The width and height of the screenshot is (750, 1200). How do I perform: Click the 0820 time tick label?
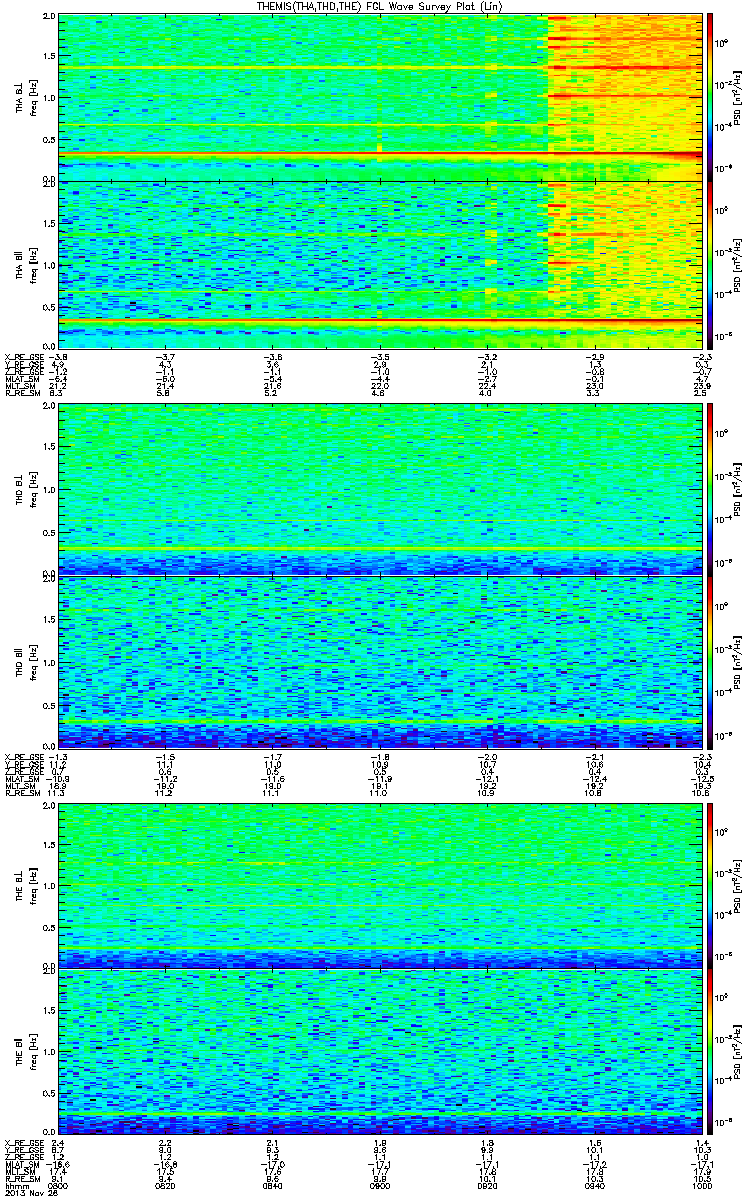[x=166, y=1184]
